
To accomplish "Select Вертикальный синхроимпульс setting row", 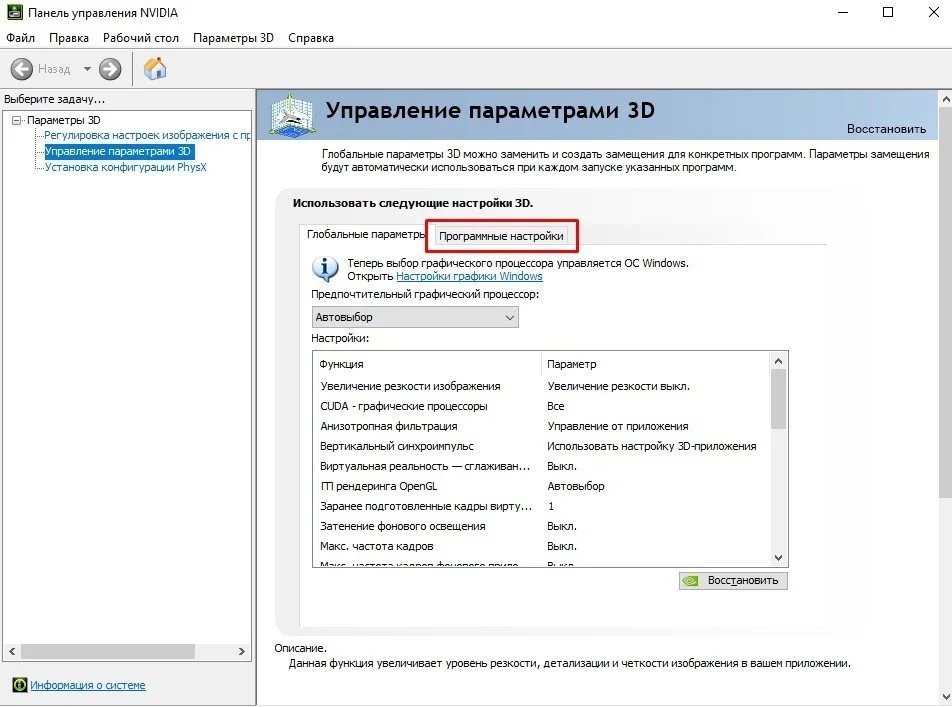I will pos(544,446).
